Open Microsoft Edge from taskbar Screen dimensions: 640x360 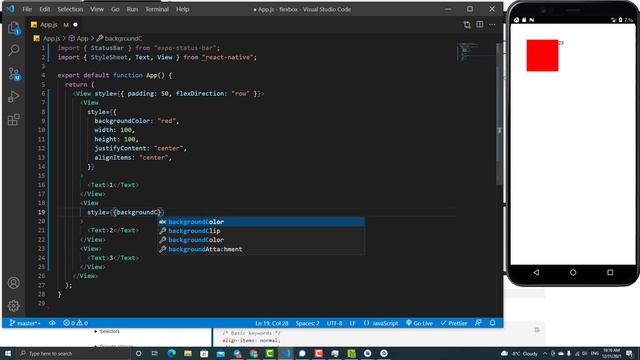(171, 353)
